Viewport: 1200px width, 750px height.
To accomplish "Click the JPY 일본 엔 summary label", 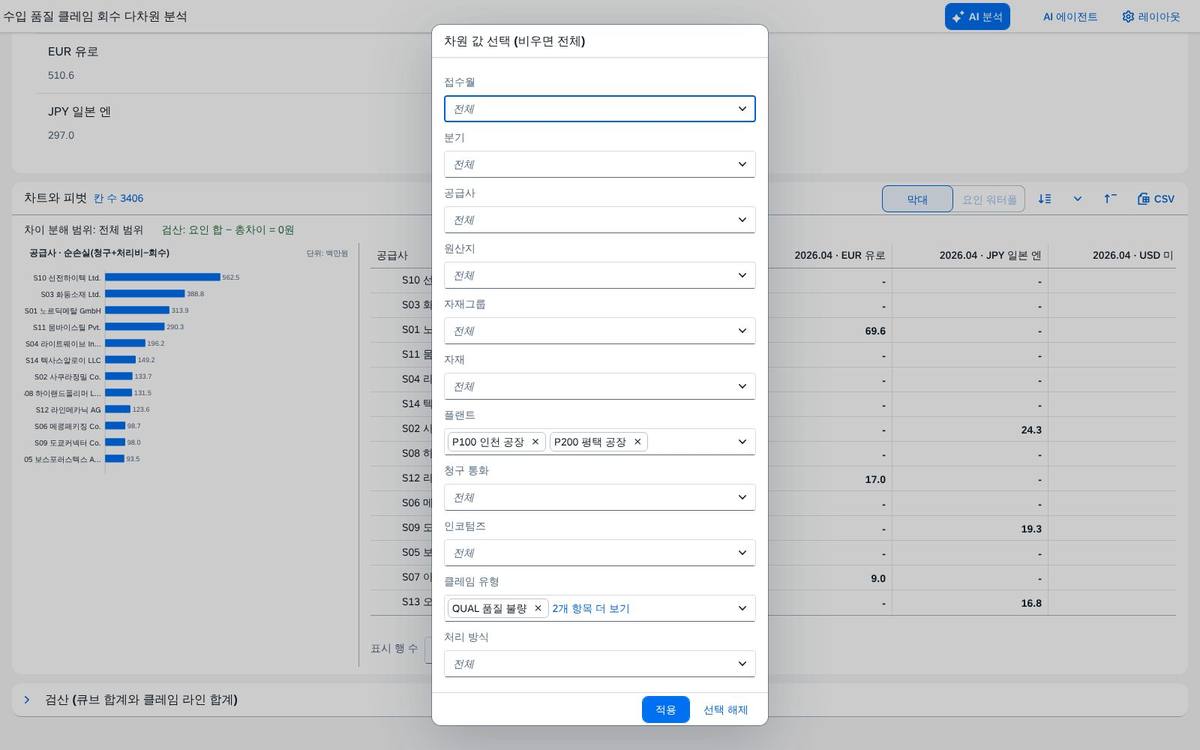I will click(x=79, y=112).
